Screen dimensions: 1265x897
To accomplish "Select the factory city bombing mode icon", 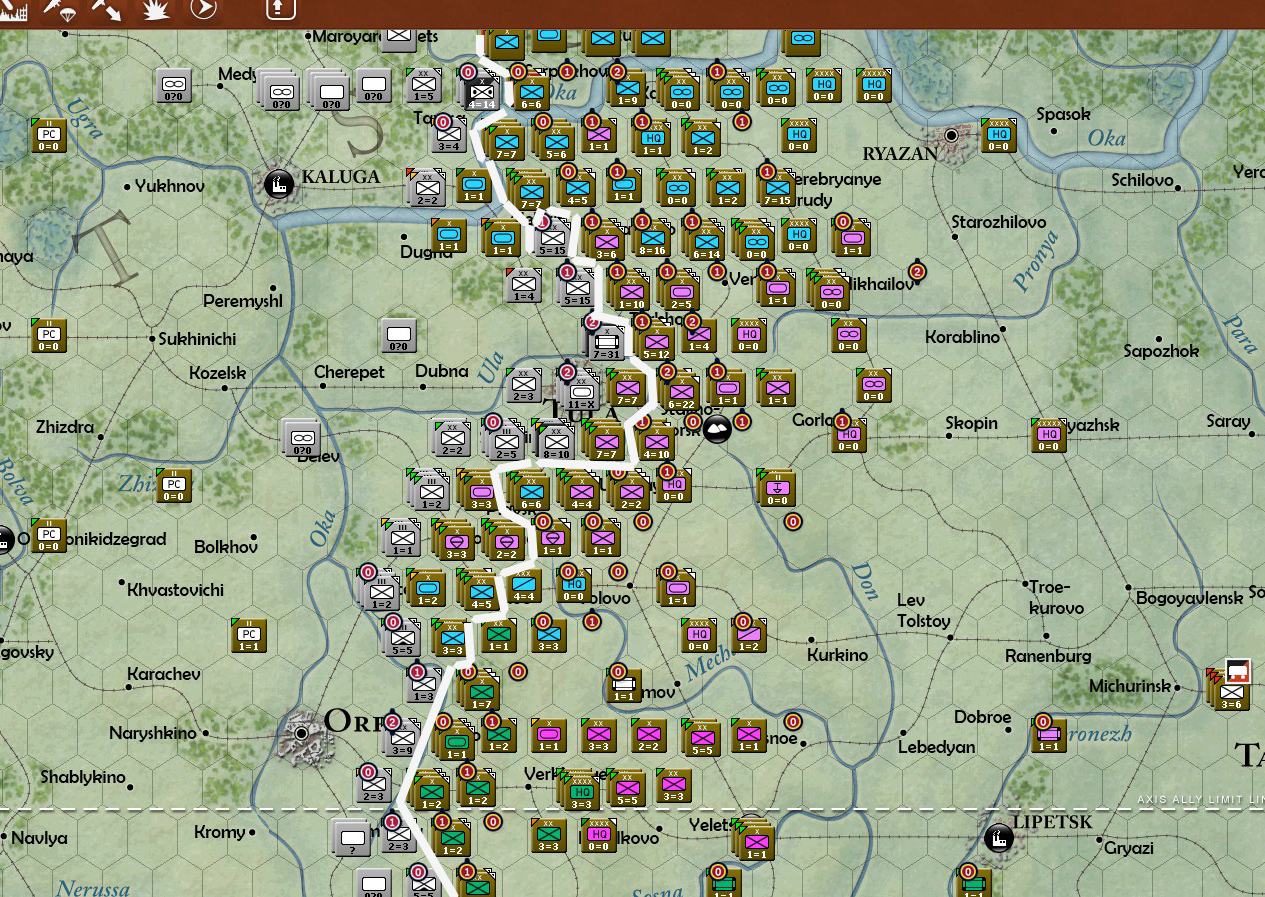I will tap(13, 10).
